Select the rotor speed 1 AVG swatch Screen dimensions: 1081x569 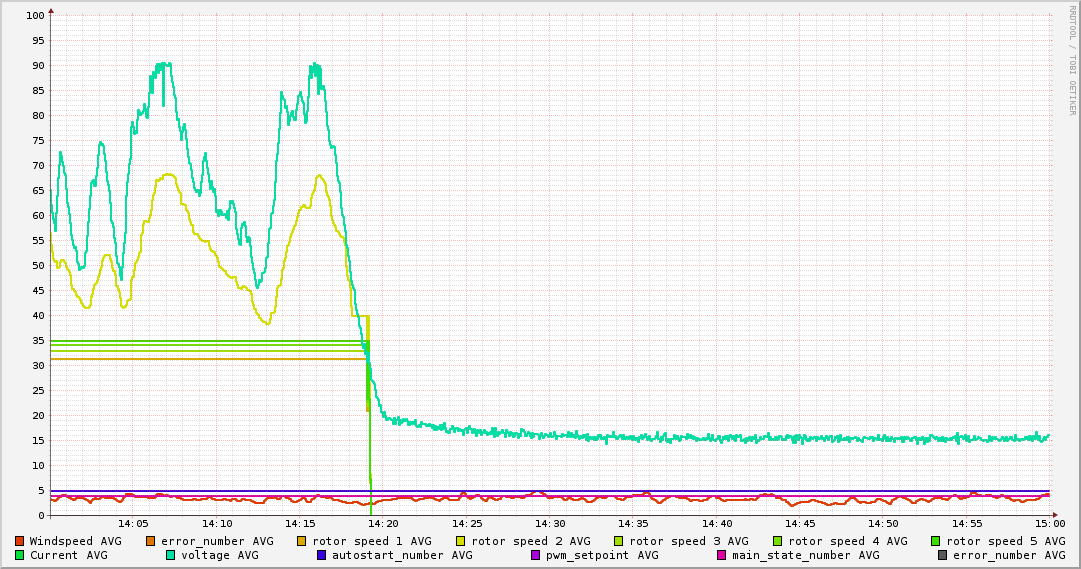[x=303, y=541]
